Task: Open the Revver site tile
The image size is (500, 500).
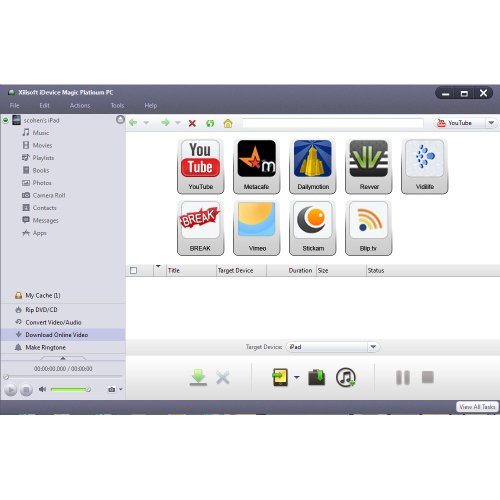Action: (369, 166)
